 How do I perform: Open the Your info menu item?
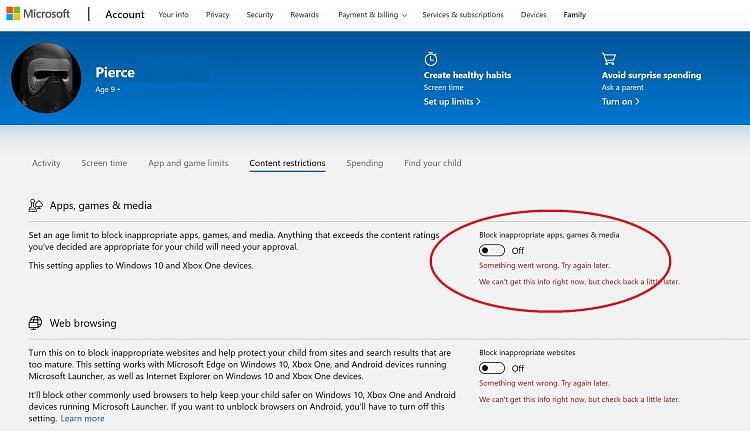coord(173,15)
